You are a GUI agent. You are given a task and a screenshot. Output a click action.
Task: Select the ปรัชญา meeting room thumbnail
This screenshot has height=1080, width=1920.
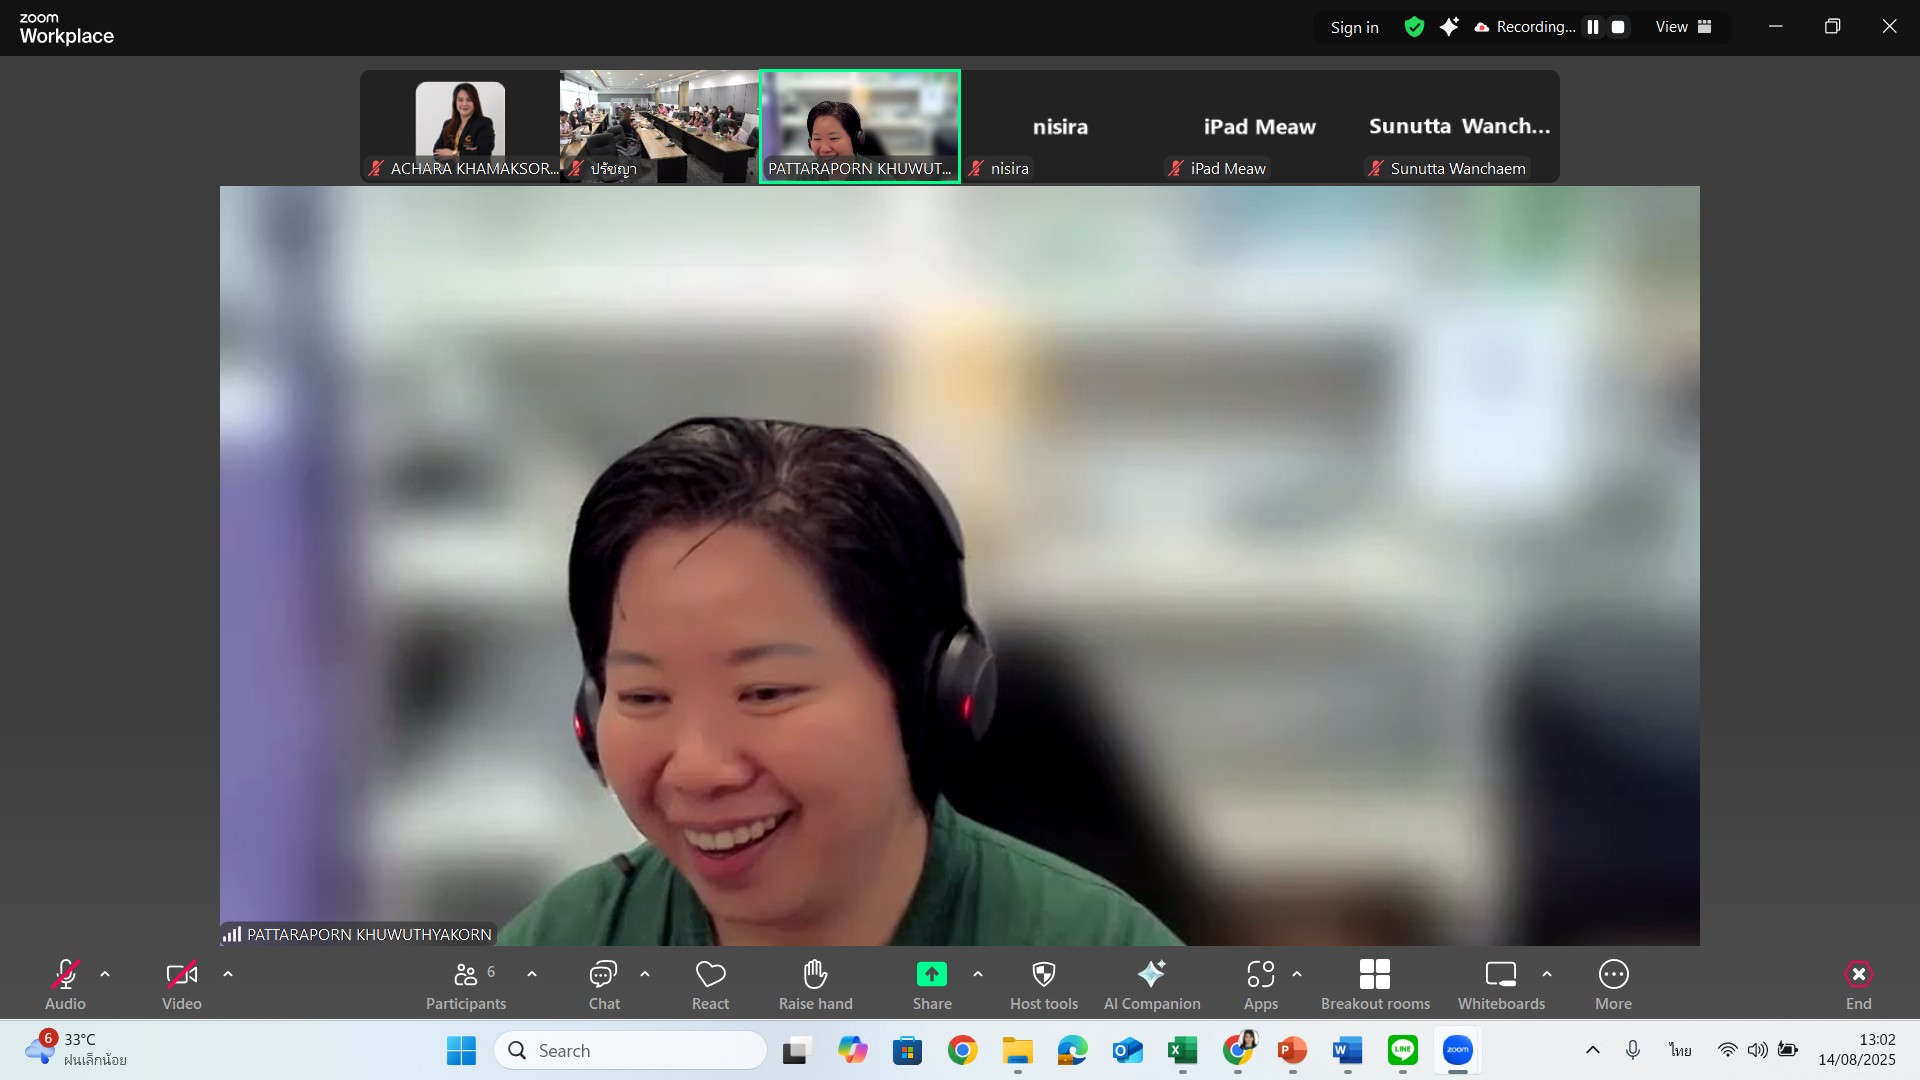659,126
